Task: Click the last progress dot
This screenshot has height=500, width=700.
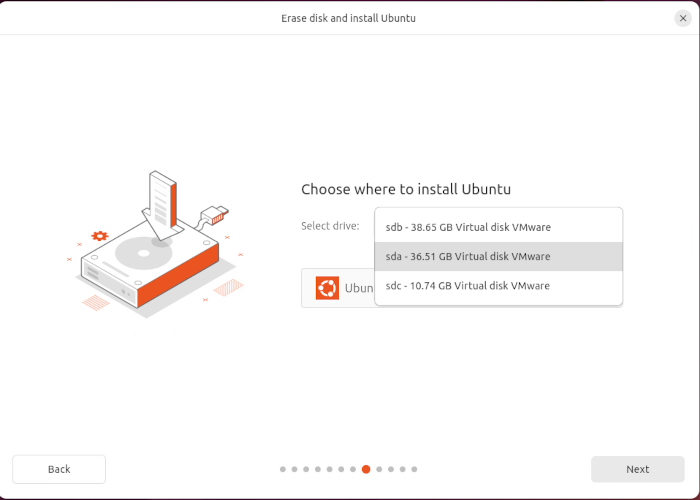Action: (414, 469)
